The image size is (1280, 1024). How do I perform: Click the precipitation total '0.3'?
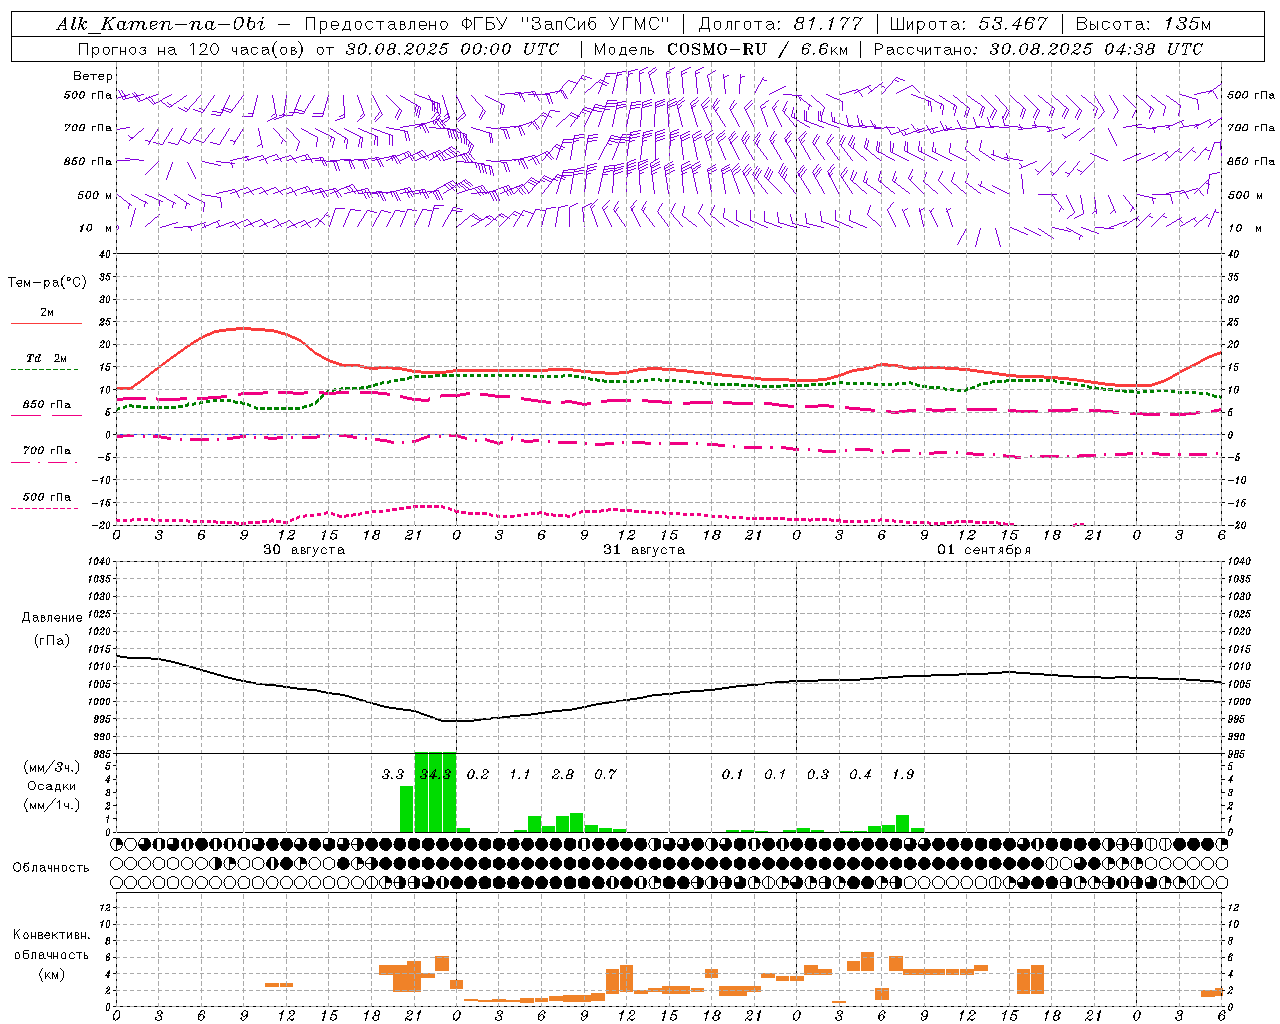818,775
